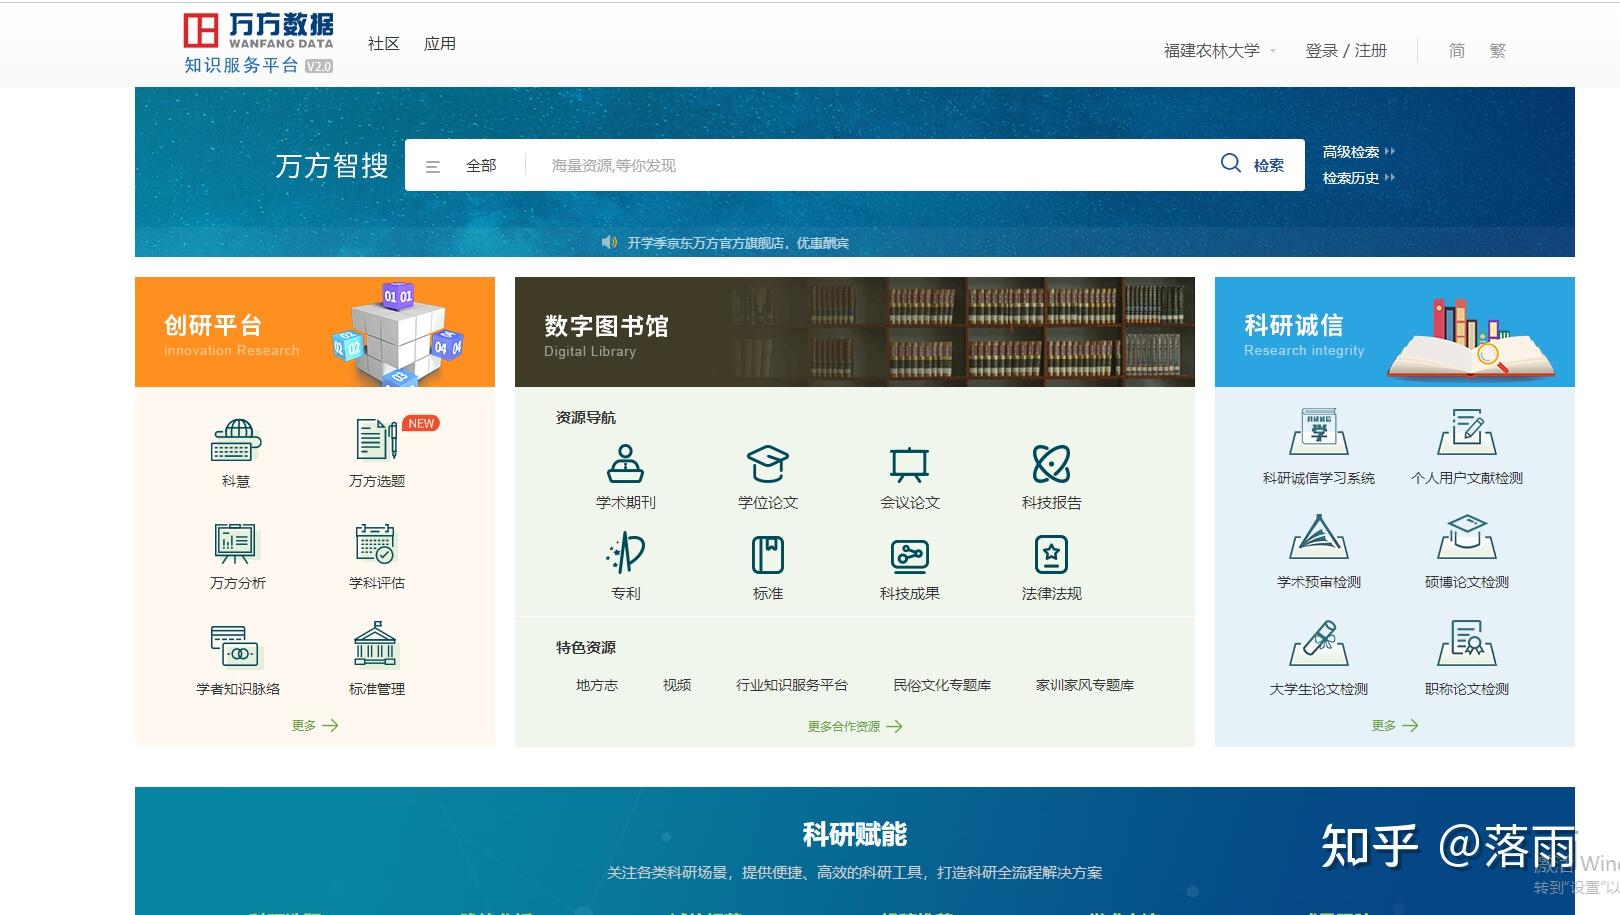Open the 大学生论文检测 icon
The height and width of the screenshot is (915, 1620).
[x=1319, y=643]
